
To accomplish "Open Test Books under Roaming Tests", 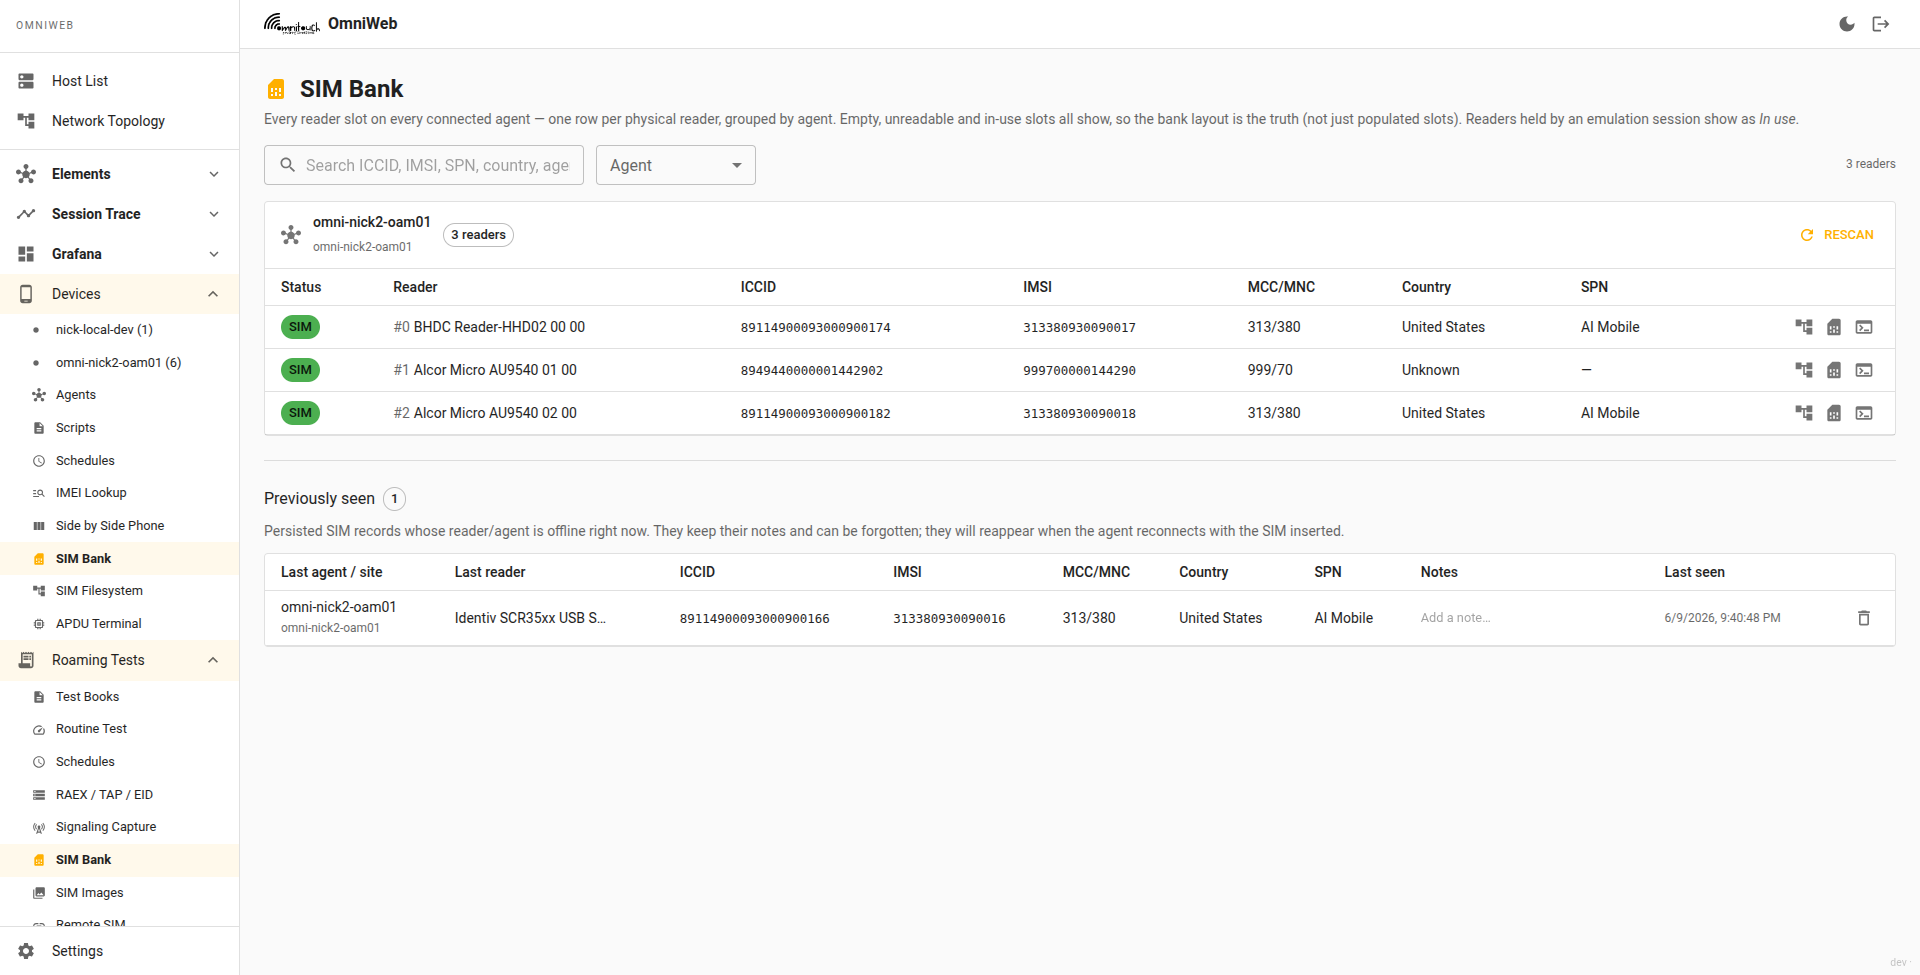I will 120,697.
